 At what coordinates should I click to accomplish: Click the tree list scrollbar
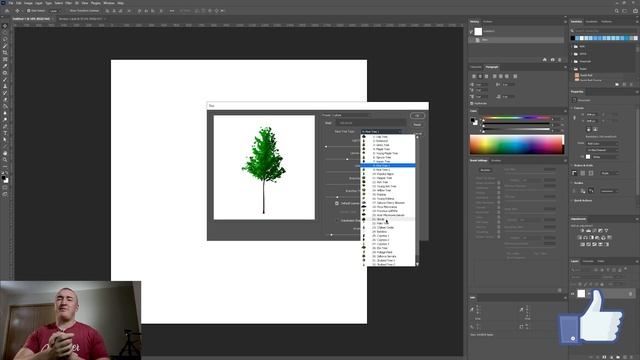(x=417, y=200)
